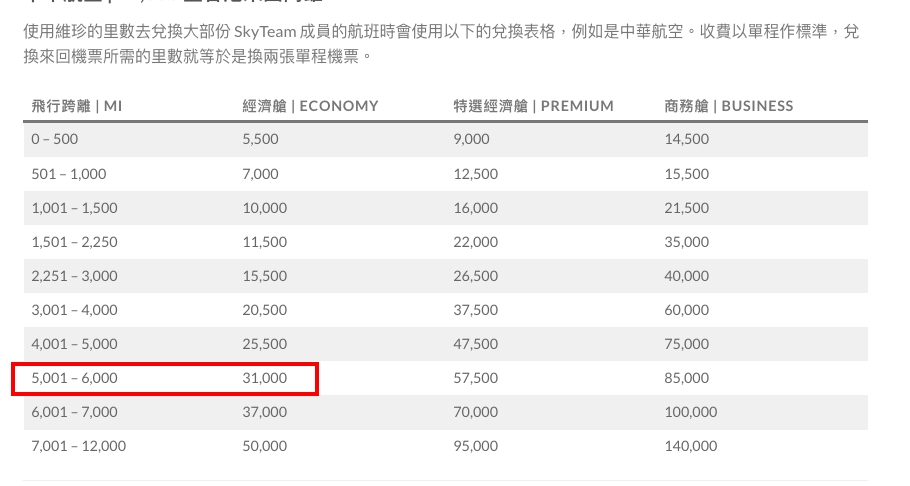910x486 pixels.
Task: Click the 特選經濟艙 | PREMIUM column header
Action: tap(533, 106)
